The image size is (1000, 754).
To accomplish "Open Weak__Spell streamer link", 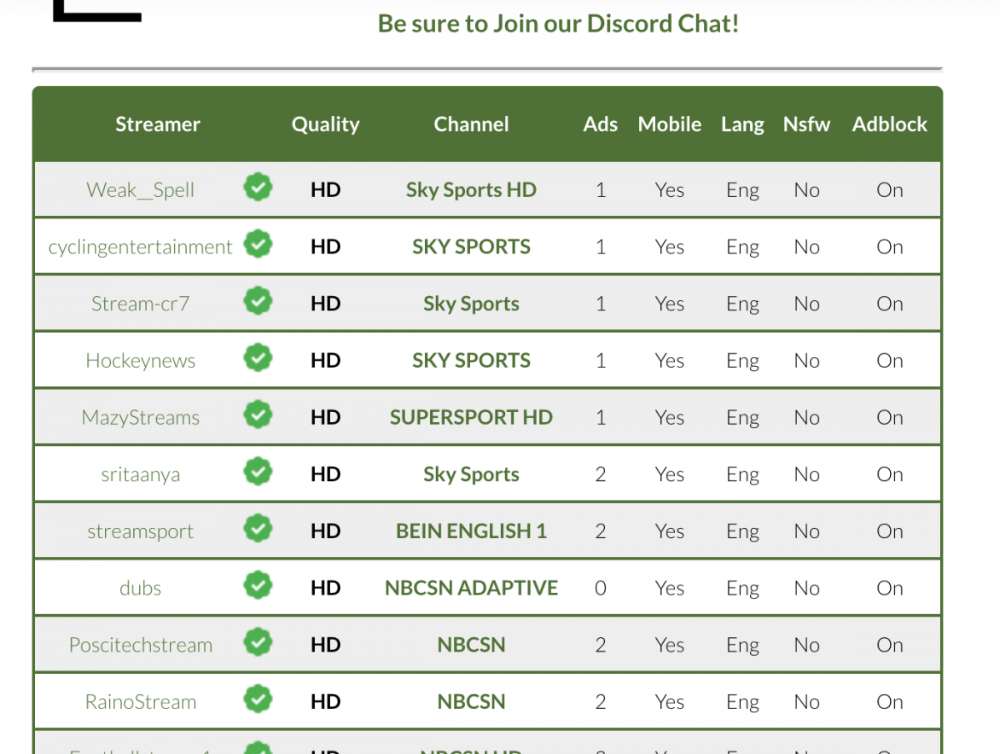I will [140, 190].
